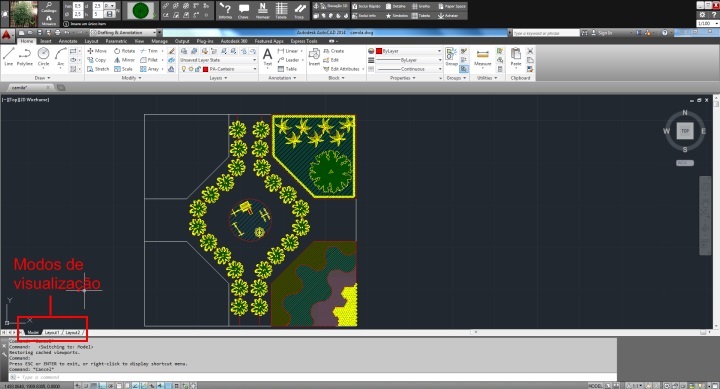Switch to the Annotate ribbon tab
This screenshot has height=389, width=720.
click(x=68, y=41)
